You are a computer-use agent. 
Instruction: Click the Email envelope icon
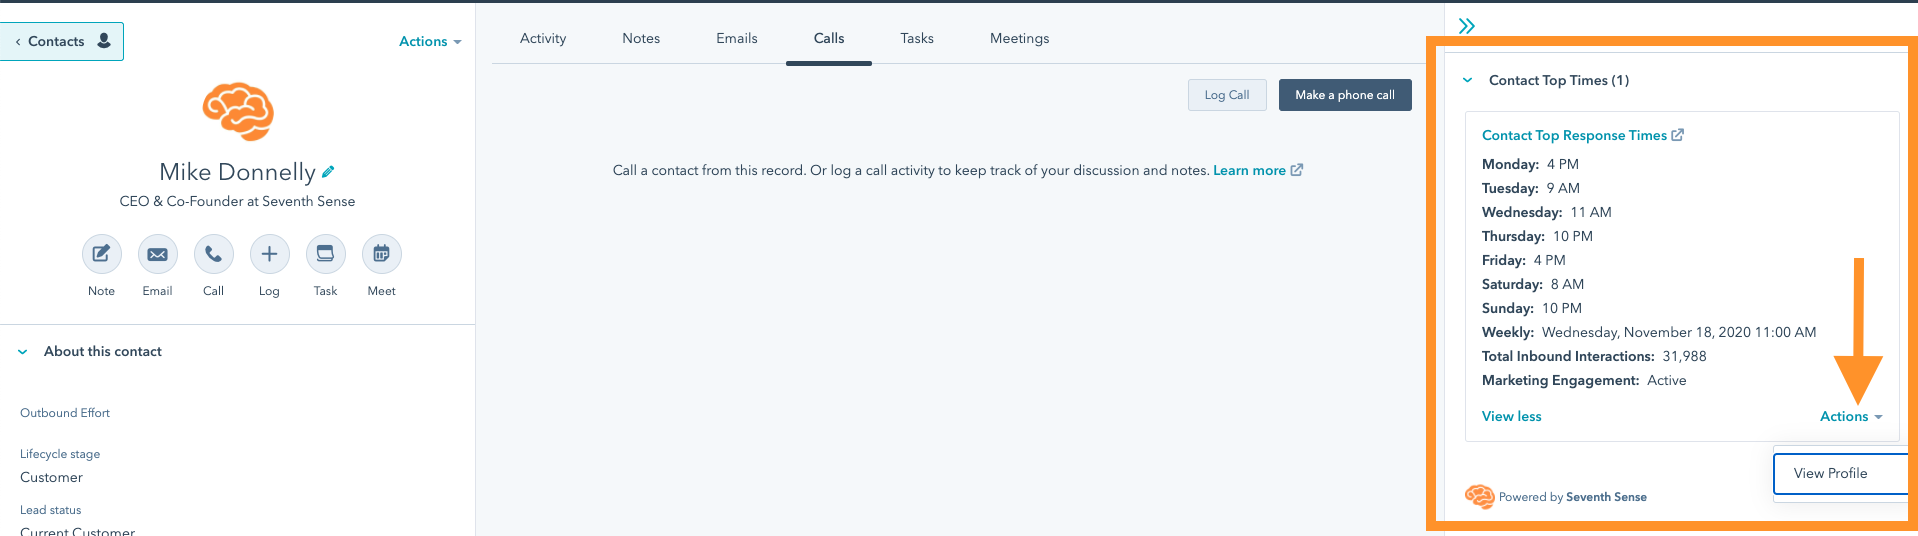(157, 254)
